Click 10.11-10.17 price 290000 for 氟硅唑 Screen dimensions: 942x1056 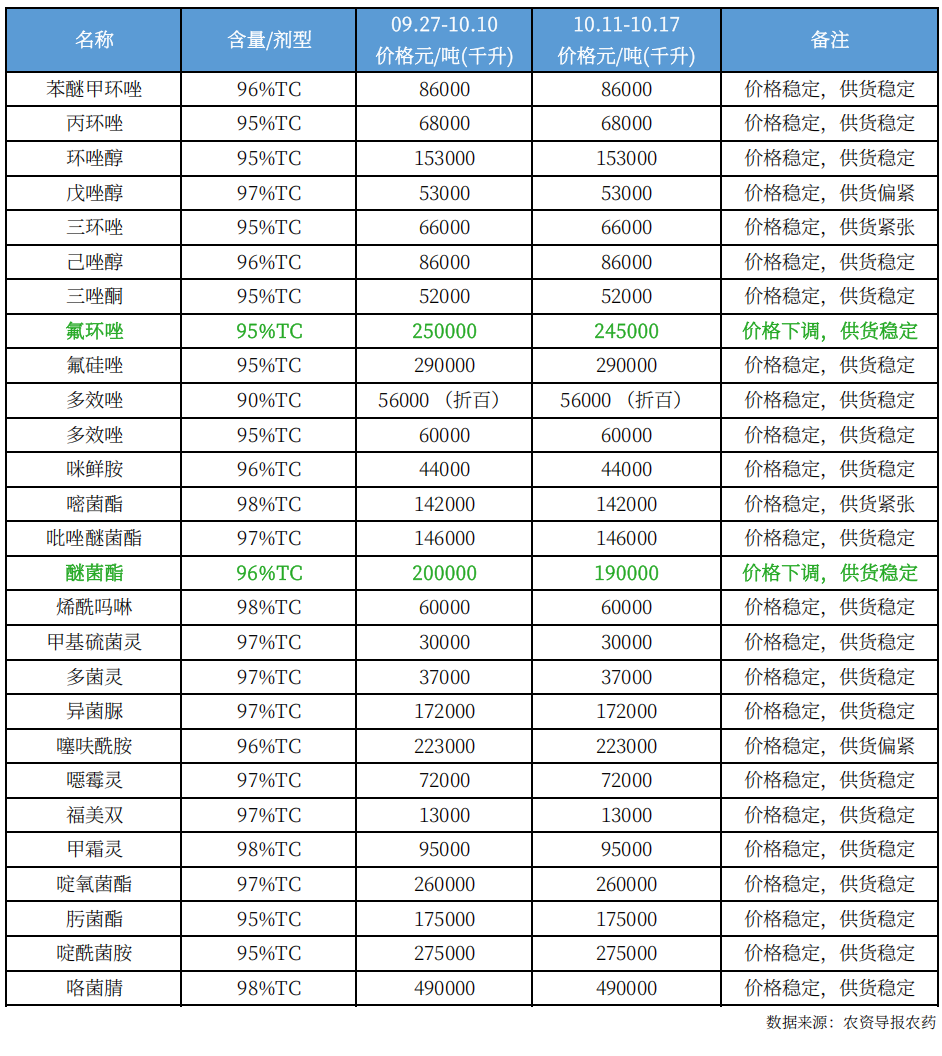[x=626, y=365]
